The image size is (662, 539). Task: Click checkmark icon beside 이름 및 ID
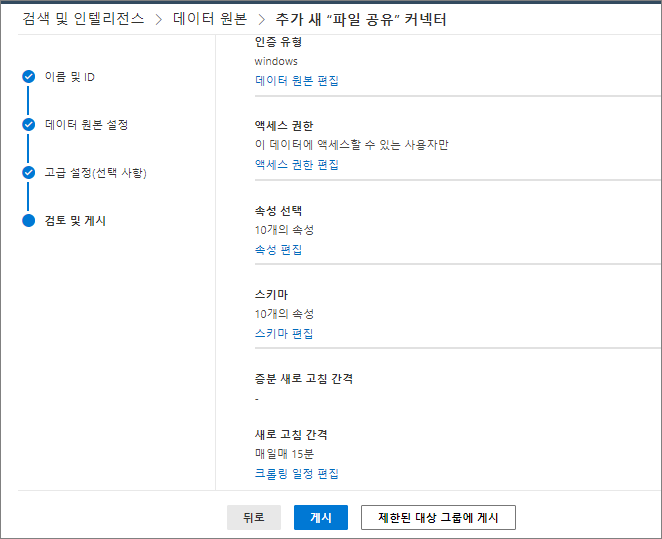(x=29, y=77)
